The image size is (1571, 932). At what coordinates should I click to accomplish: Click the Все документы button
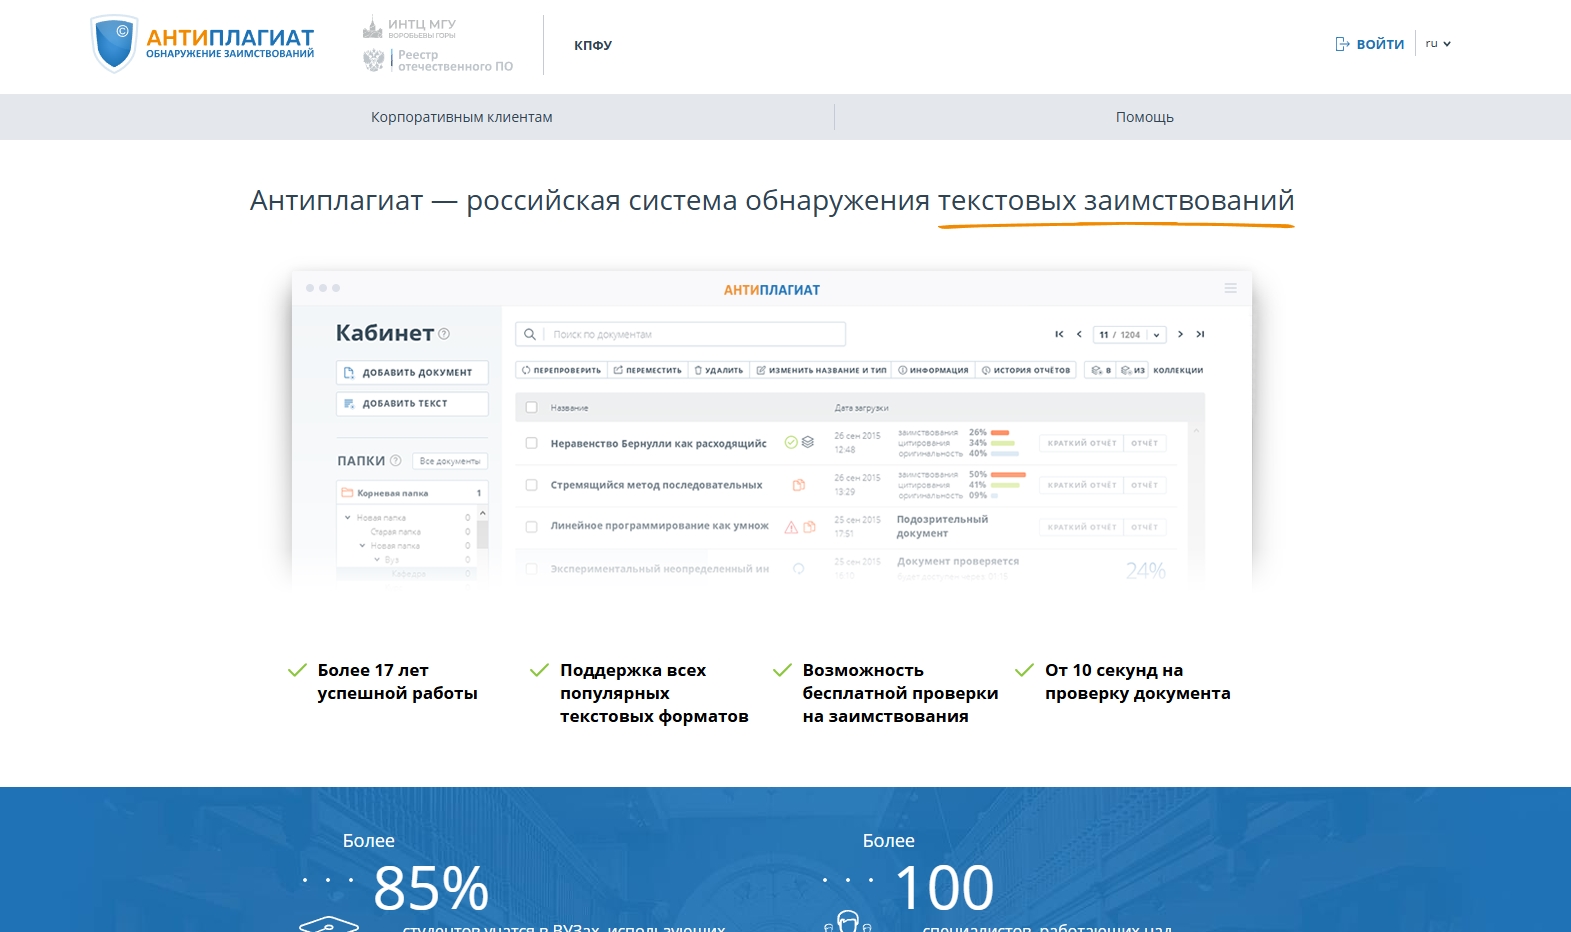click(x=450, y=461)
